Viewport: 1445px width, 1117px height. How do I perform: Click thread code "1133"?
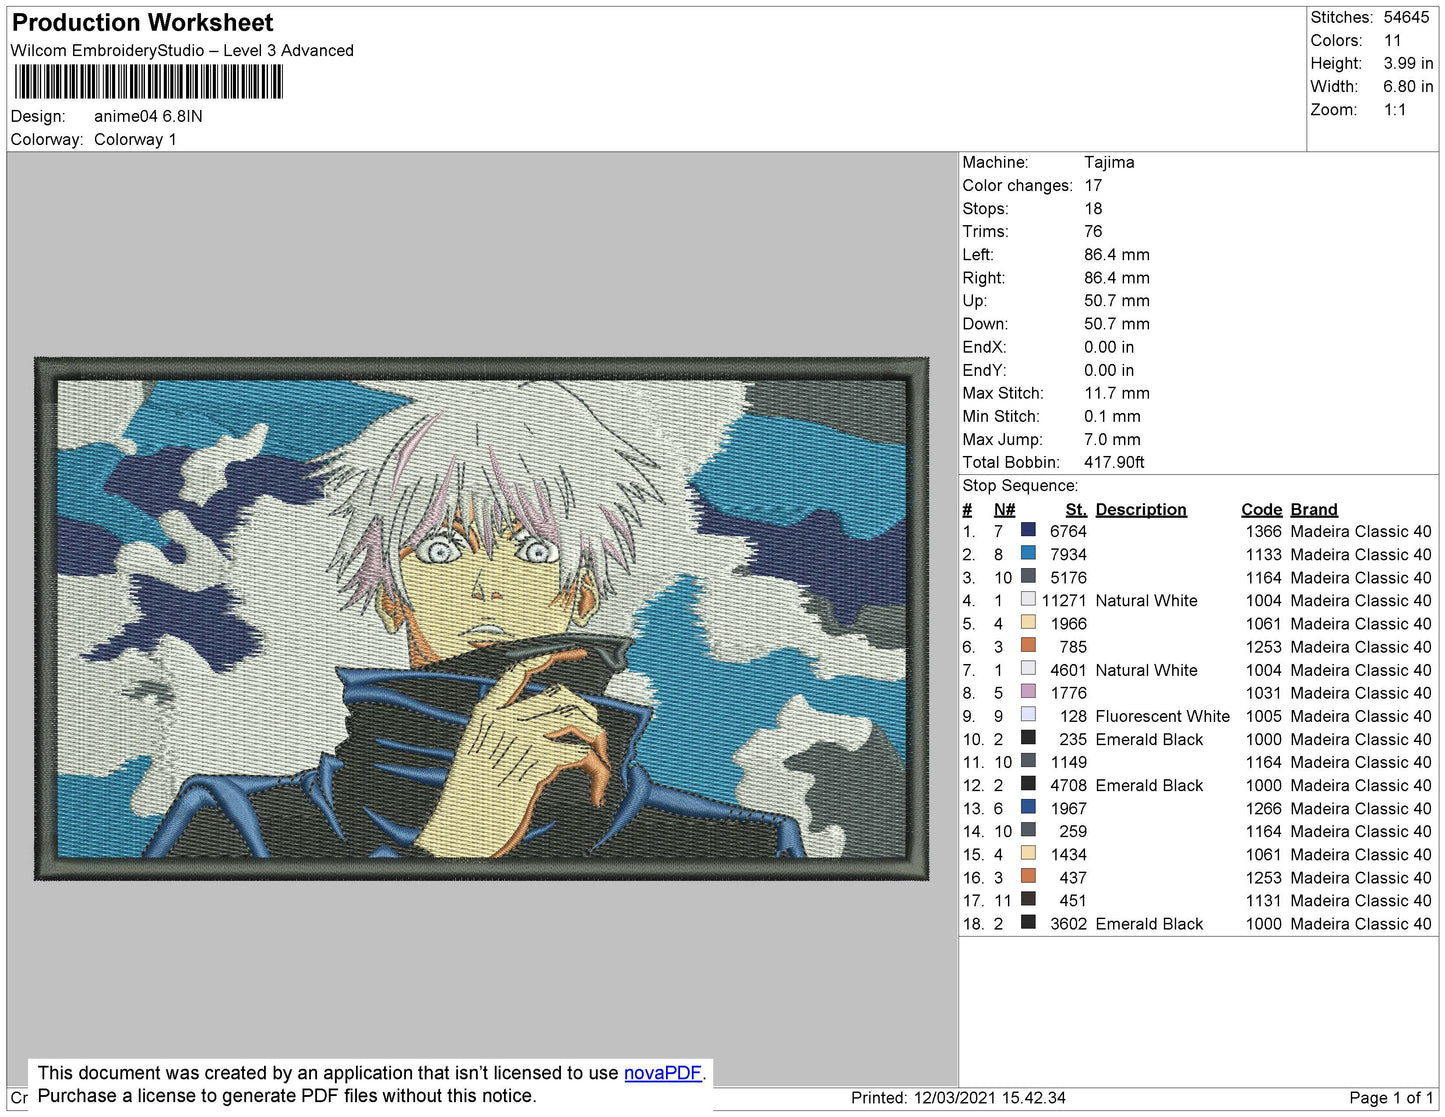click(x=1263, y=554)
